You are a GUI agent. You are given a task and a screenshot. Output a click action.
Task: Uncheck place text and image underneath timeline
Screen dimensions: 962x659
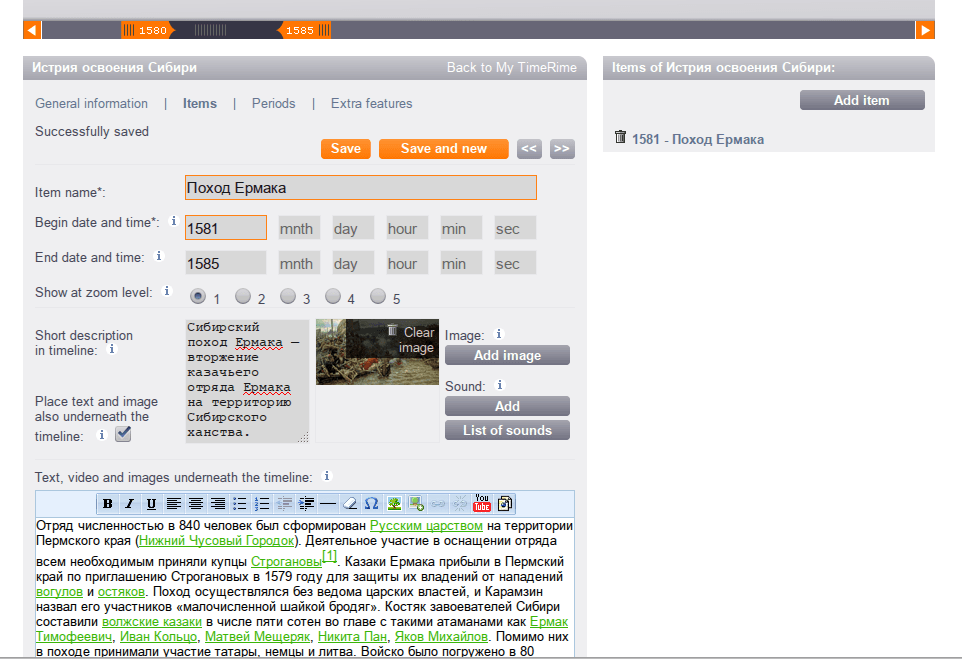click(x=124, y=434)
